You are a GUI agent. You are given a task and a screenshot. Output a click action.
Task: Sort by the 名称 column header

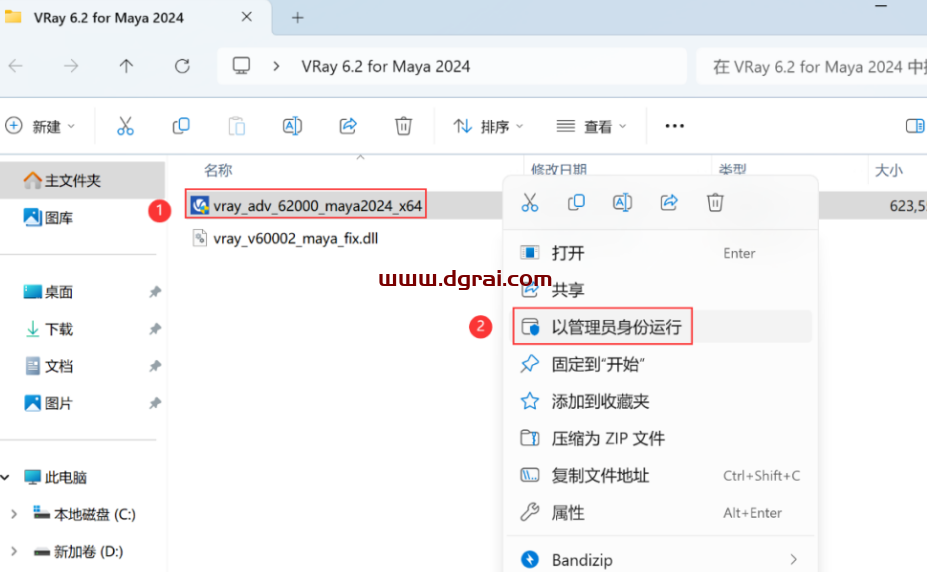pos(218,170)
